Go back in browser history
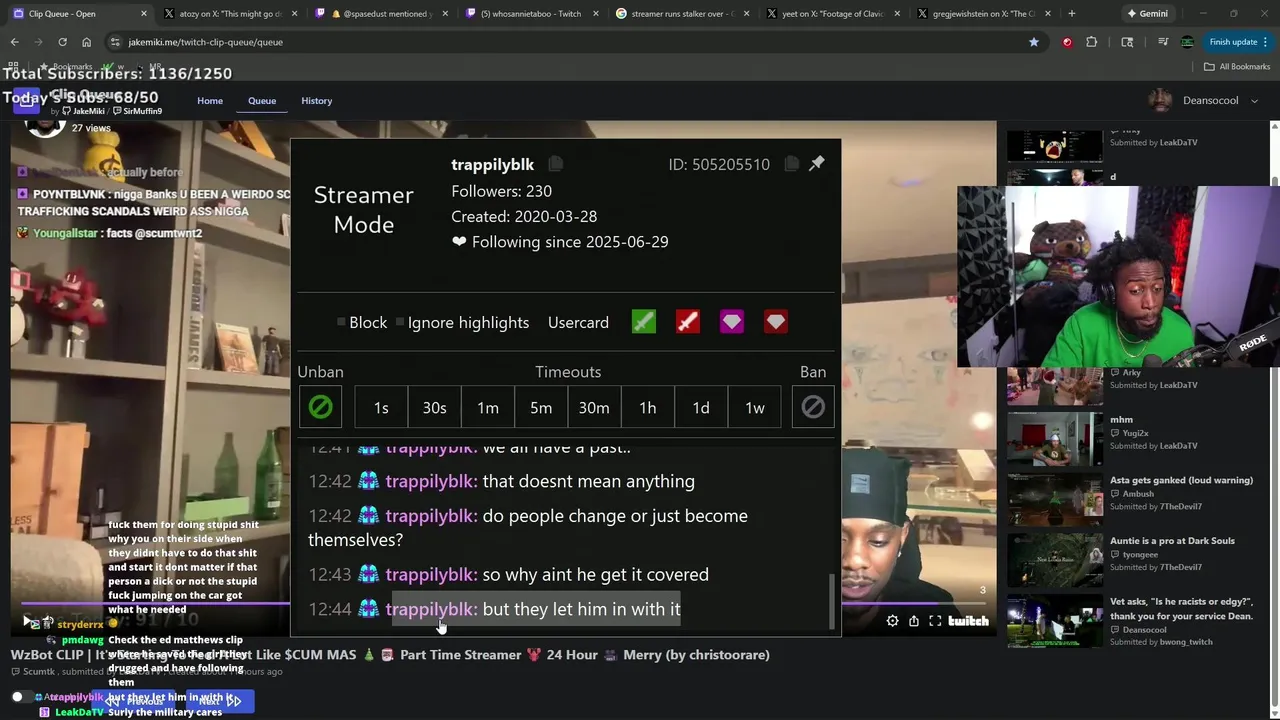1280x720 pixels. click(14, 42)
